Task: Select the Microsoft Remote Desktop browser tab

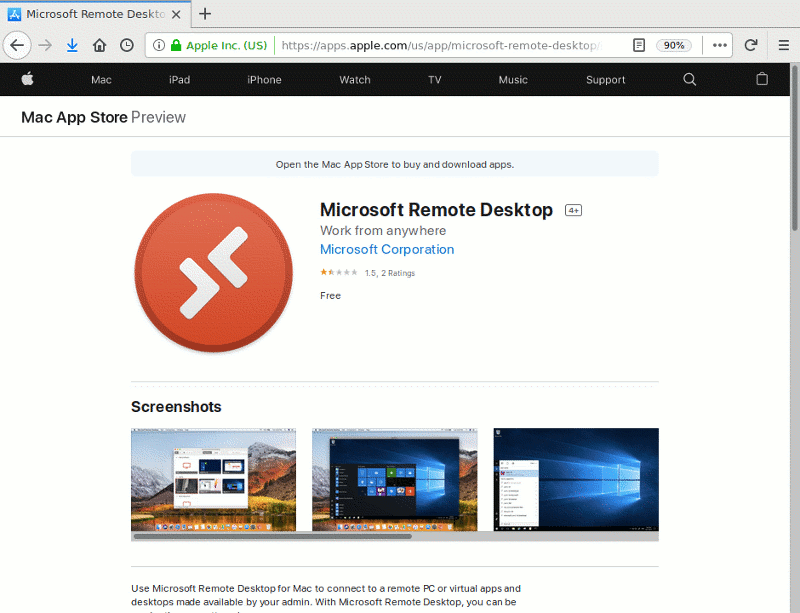Action: click(95, 14)
